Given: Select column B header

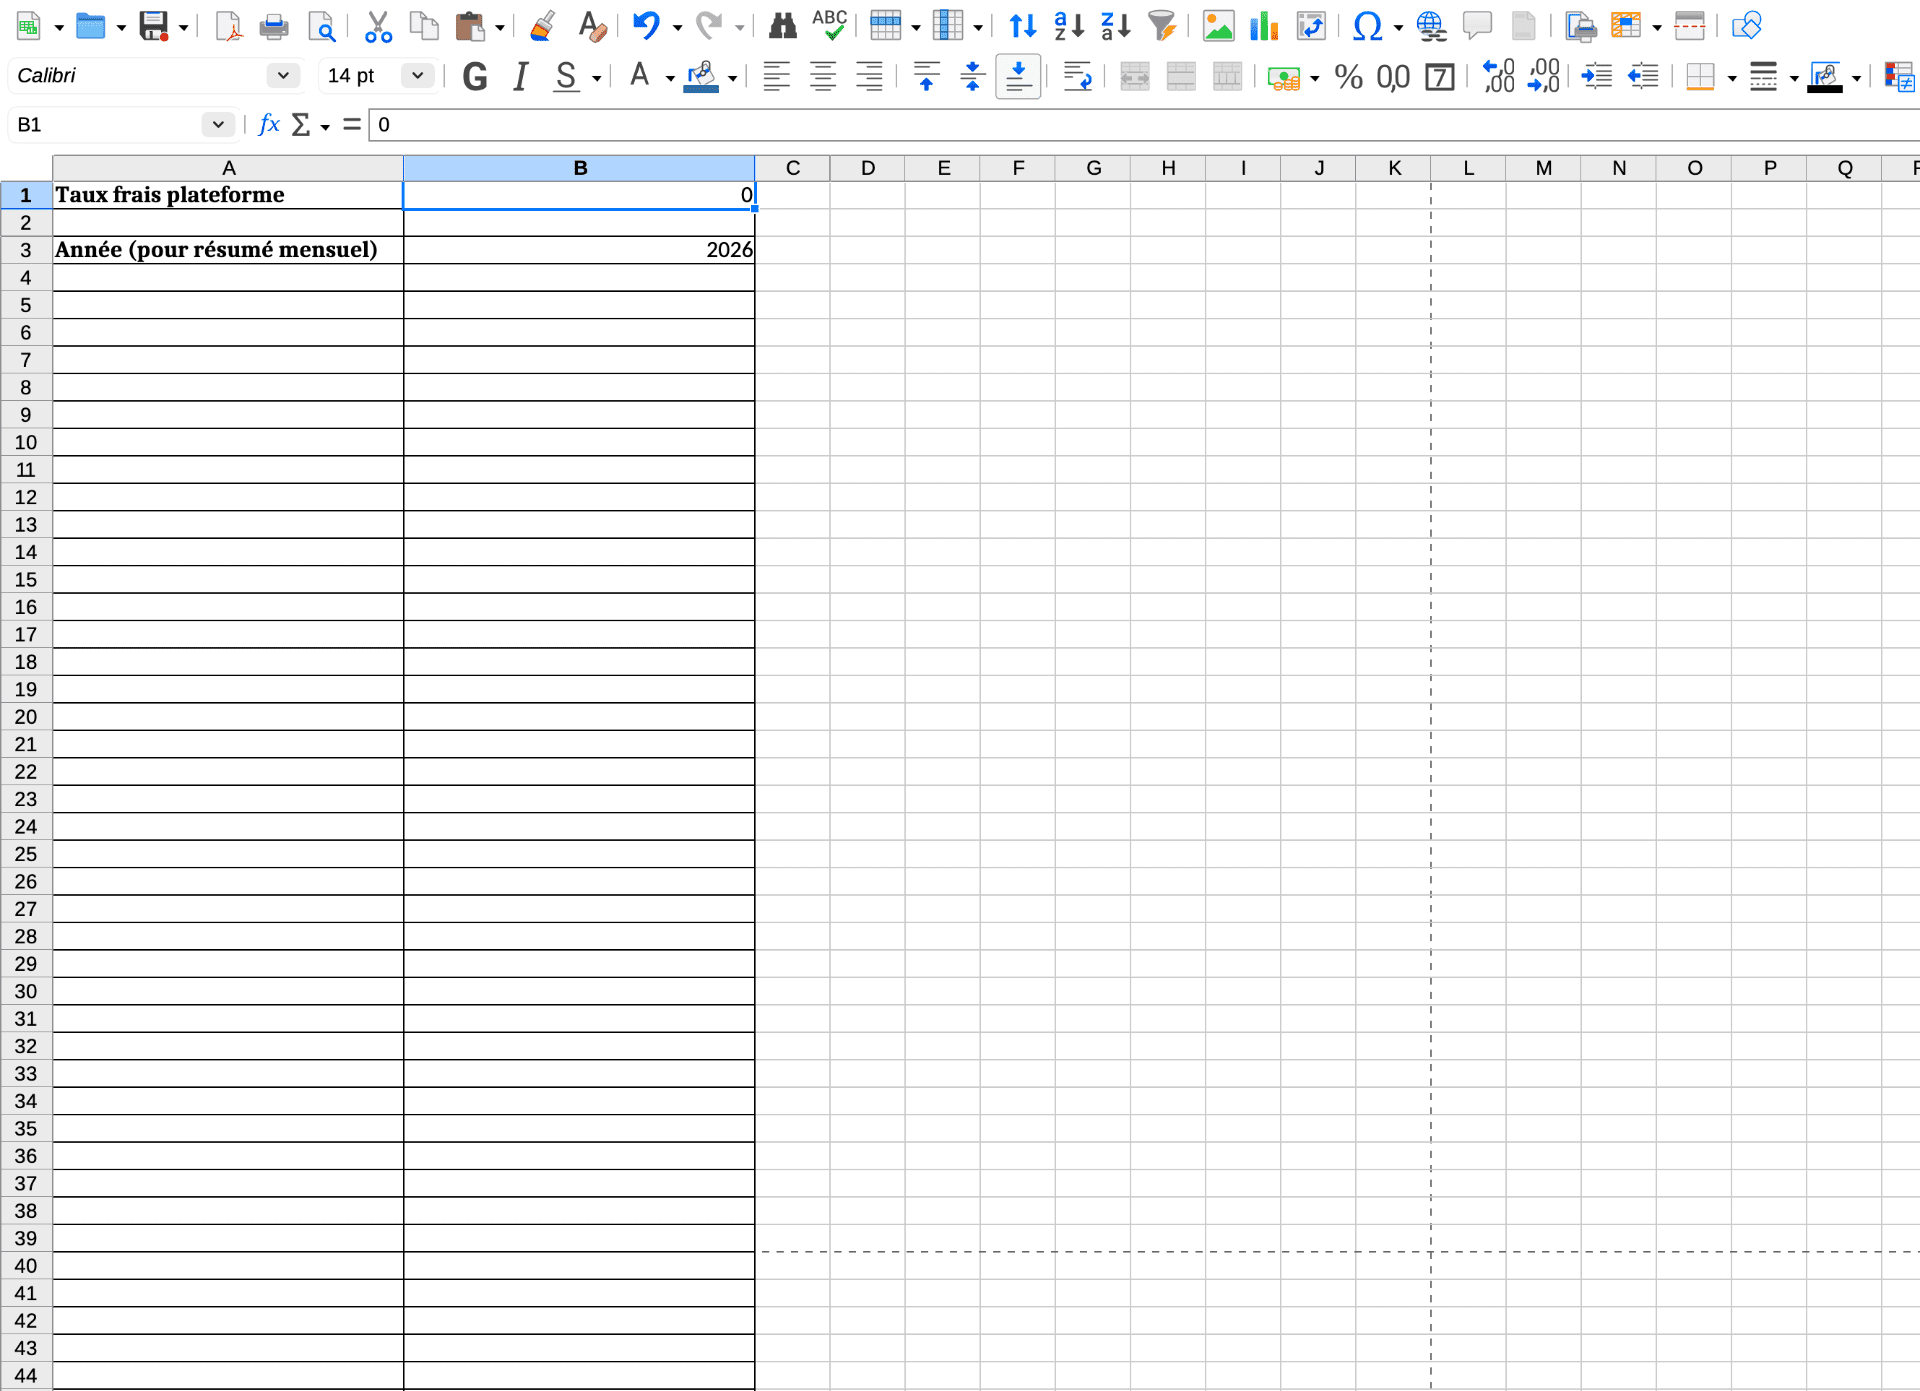Looking at the screenshot, I should pyautogui.click(x=579, y=168).
